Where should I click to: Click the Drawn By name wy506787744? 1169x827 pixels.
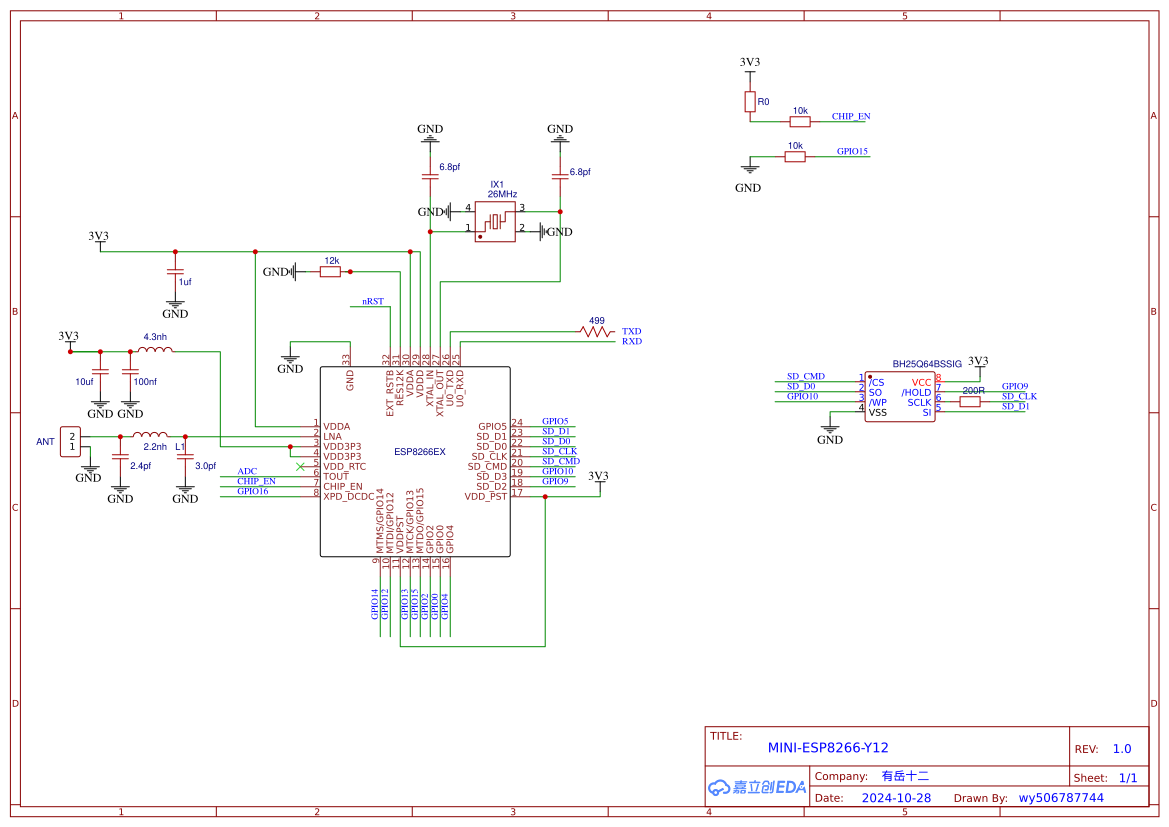pyautogui.click(x=1061, y=798)
